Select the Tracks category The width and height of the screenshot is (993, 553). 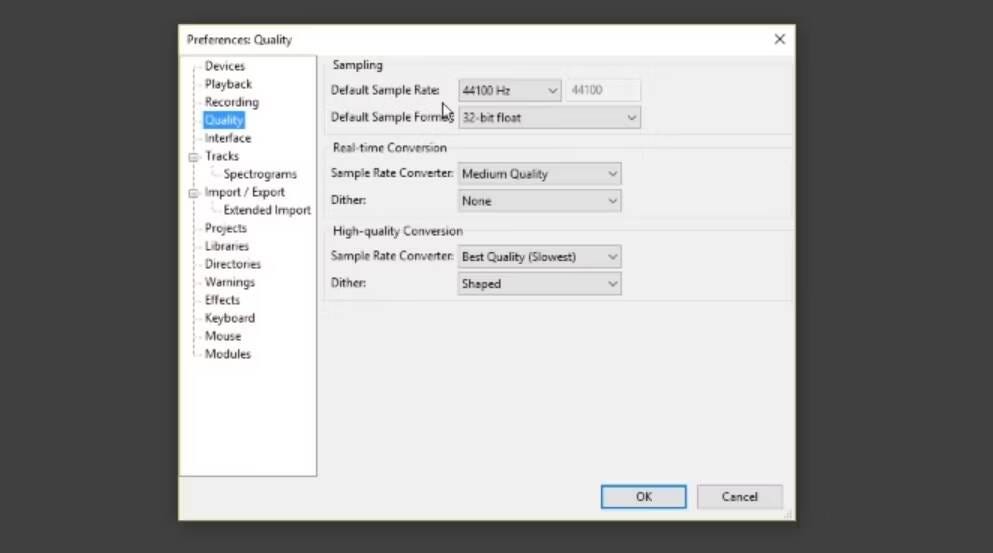click(222, 156)
